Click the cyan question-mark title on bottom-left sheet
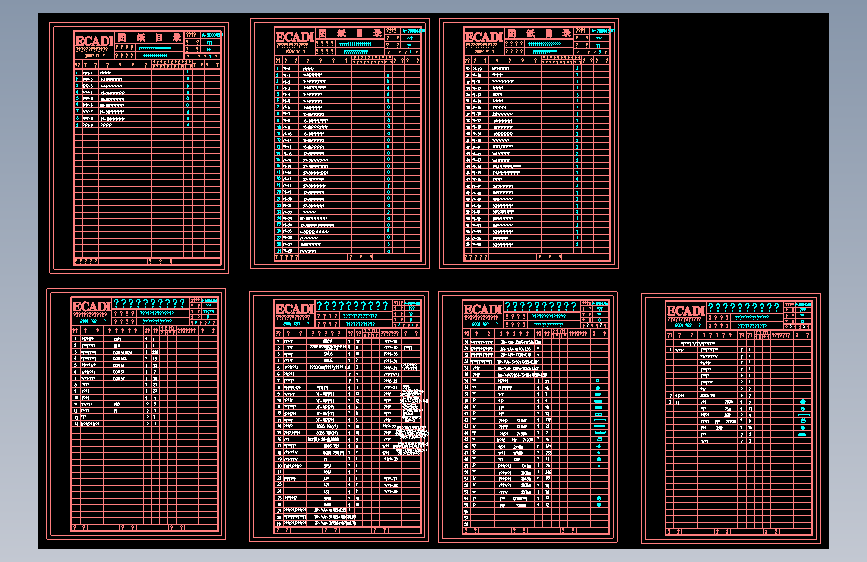The image size is (867, 562). tap(149, 303)
